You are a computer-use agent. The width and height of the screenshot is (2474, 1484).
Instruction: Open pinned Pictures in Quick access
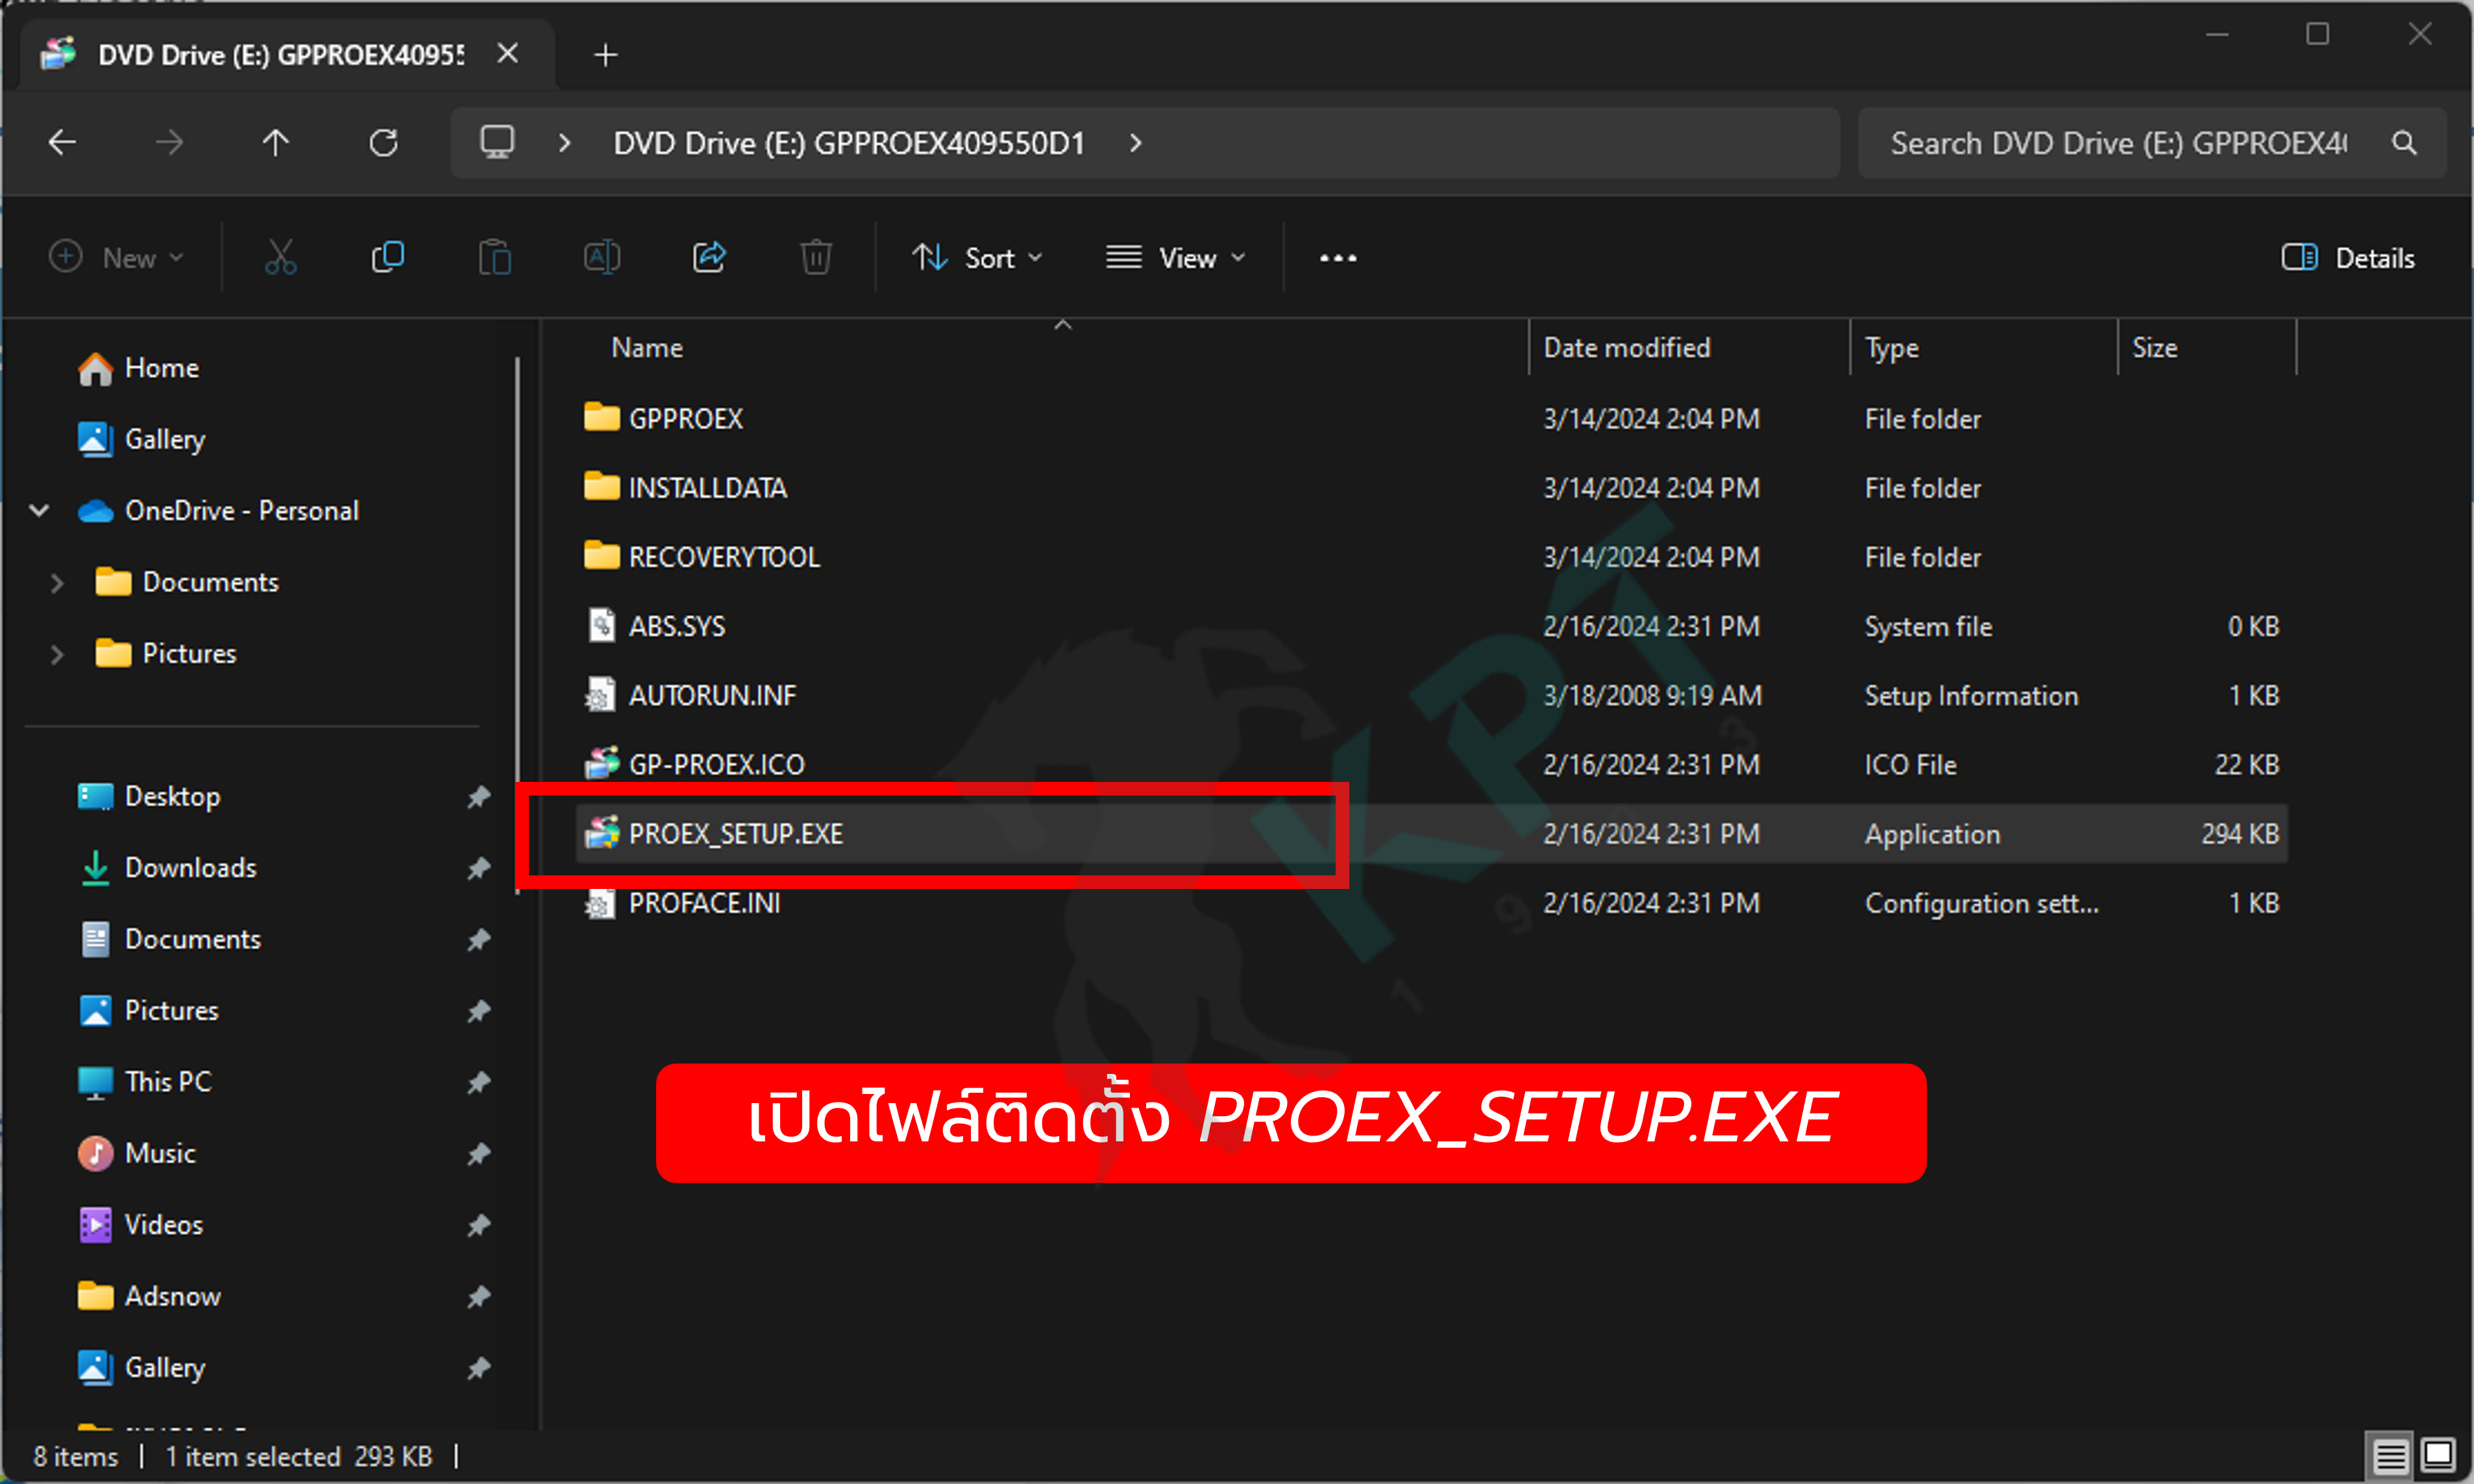point(148,1011)
